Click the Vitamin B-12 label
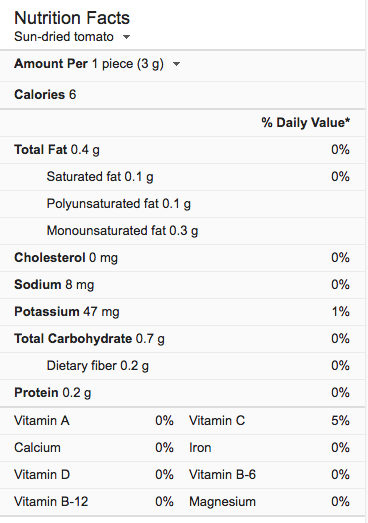368x523 pixels. [x=51, y=502]
